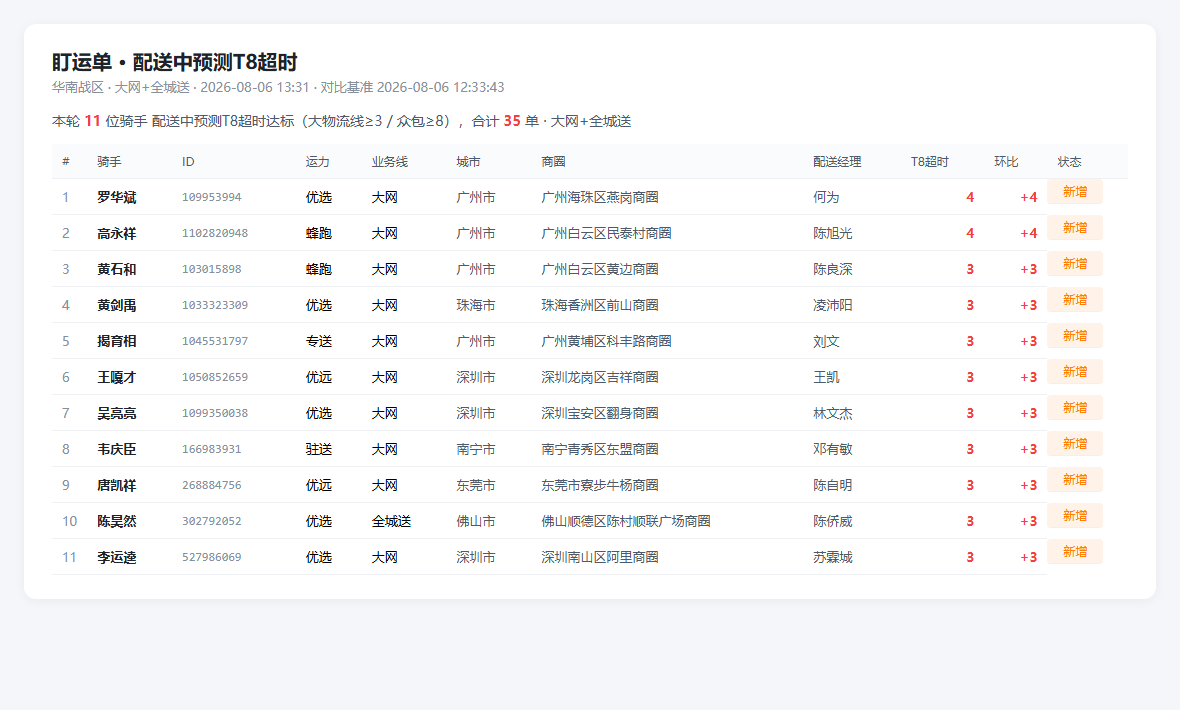Select rider name 罗华斌
This screenshot has width=1180, height=710.
(117, 197)
